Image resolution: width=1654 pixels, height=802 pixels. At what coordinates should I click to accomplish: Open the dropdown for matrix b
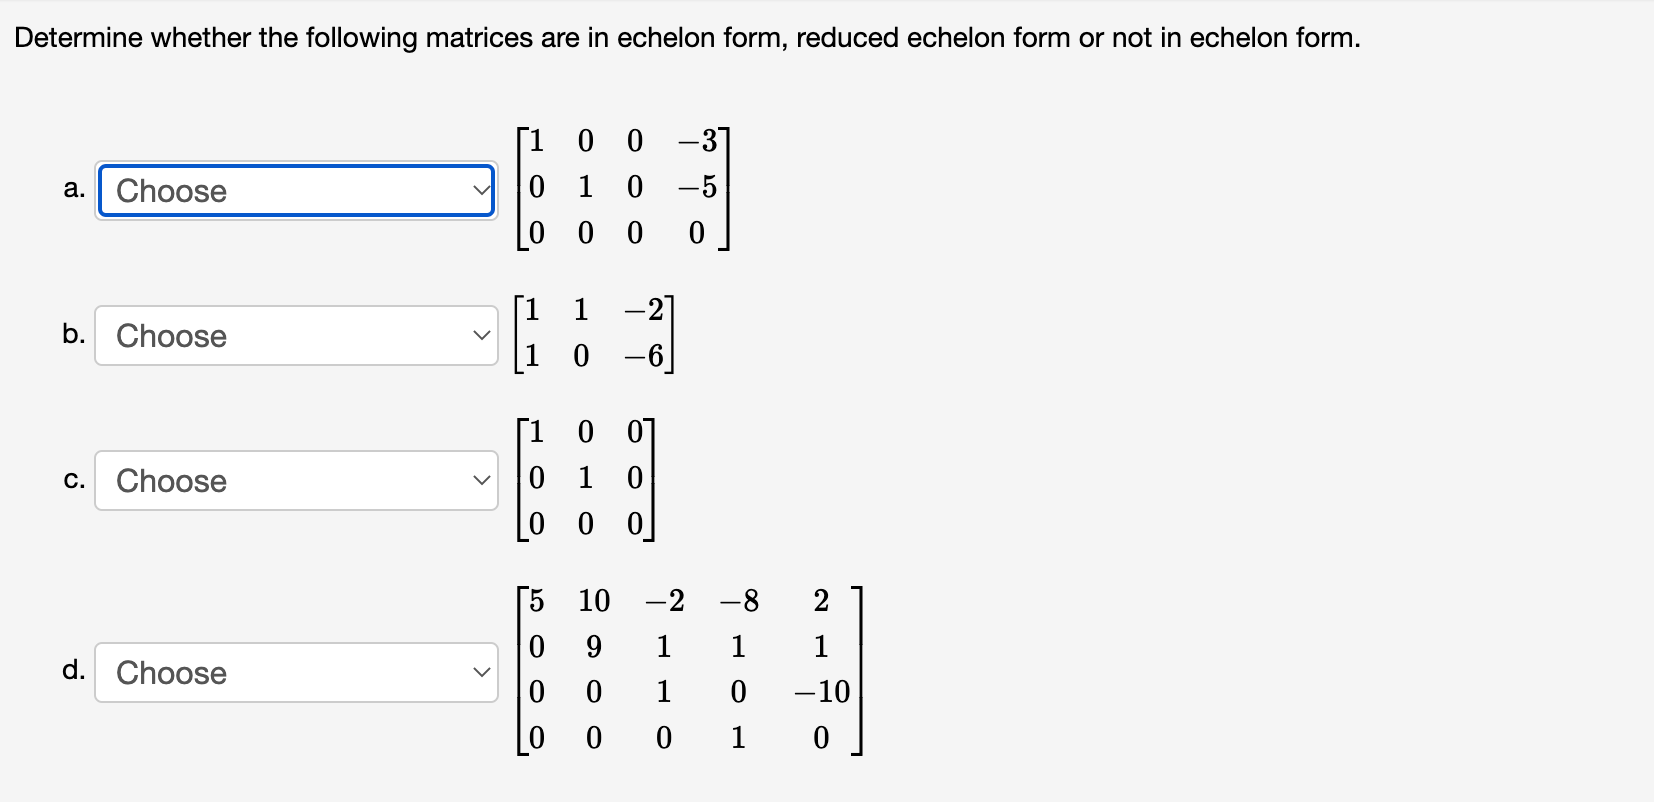(295, 335)
